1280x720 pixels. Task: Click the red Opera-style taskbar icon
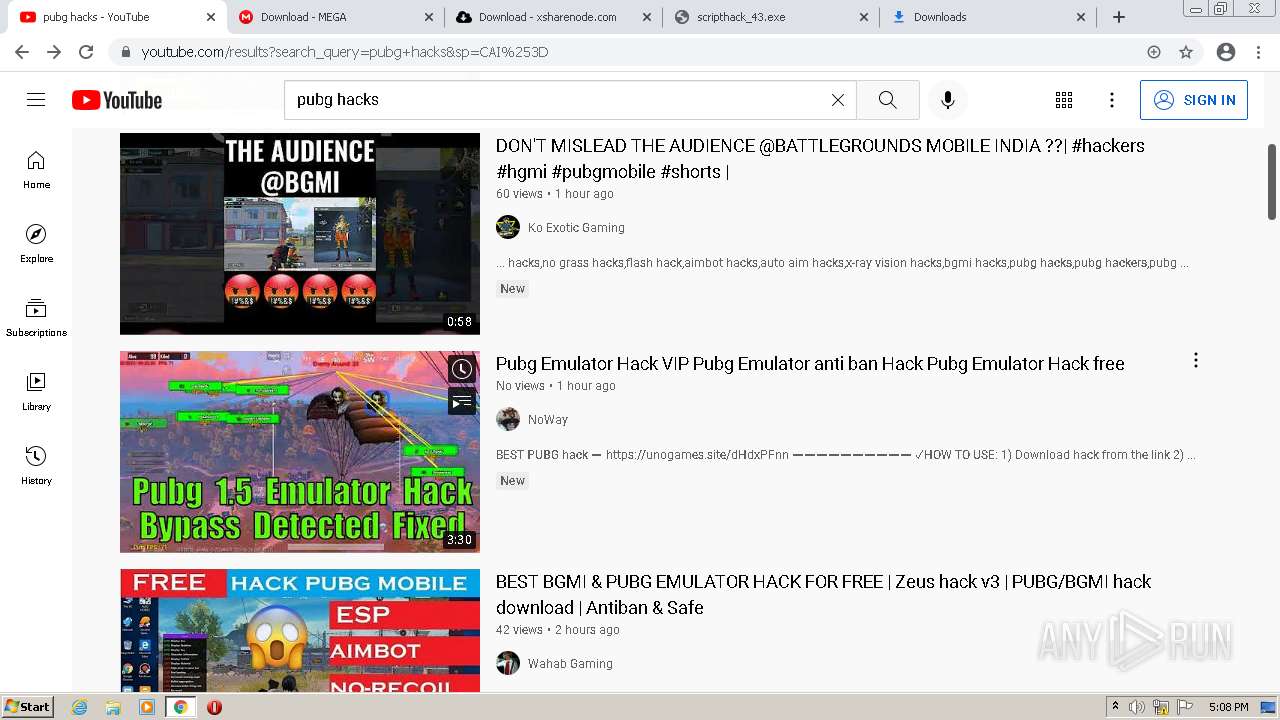(x=214, y=707)
